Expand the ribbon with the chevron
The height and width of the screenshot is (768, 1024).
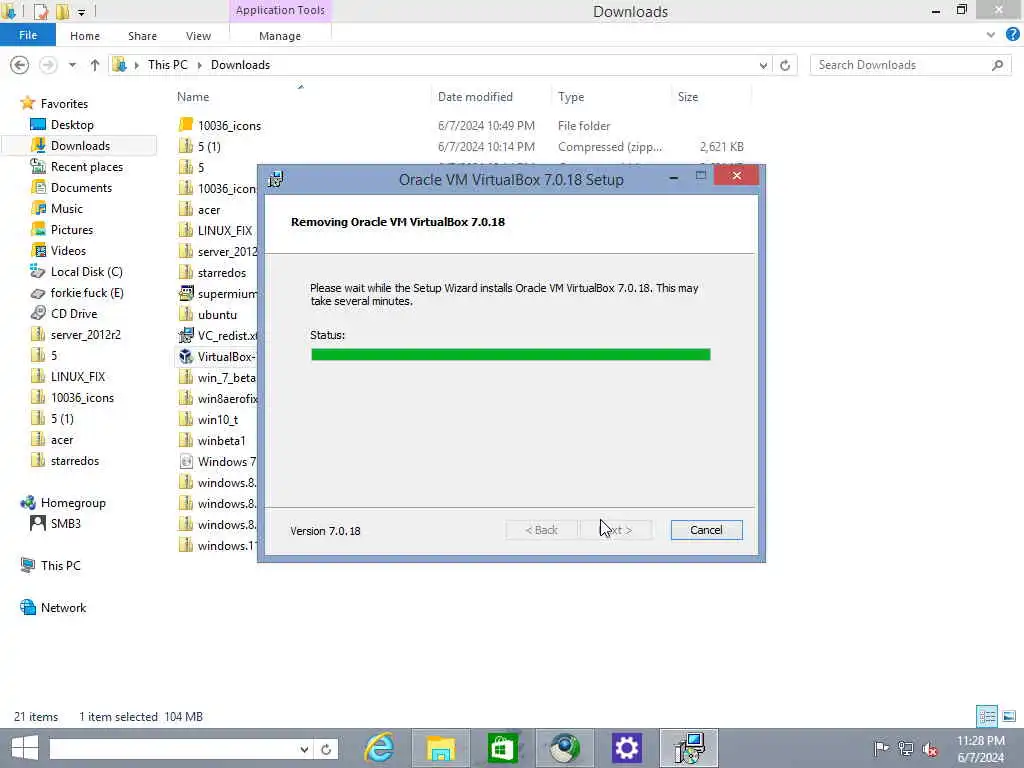(x=991, y=35)
